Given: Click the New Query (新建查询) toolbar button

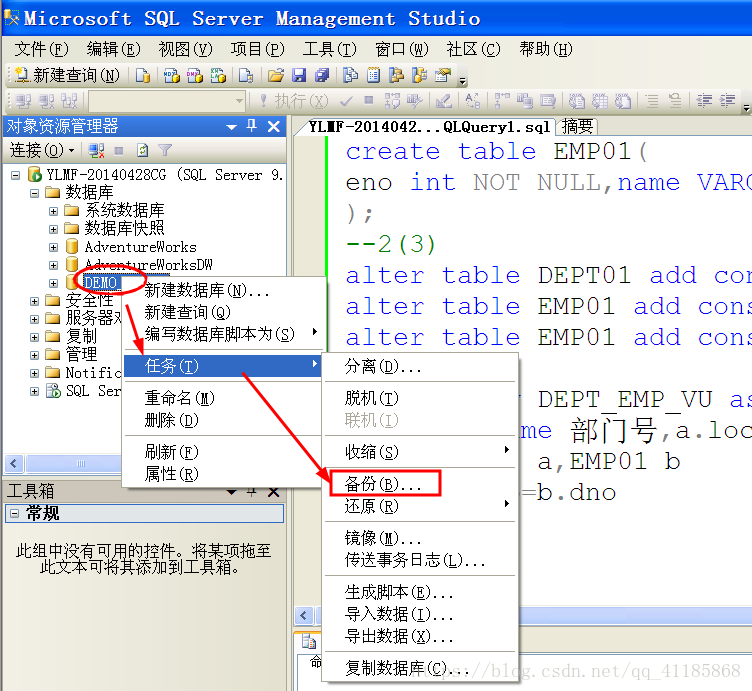Looking at the screenshot, I should coord(67,75).
